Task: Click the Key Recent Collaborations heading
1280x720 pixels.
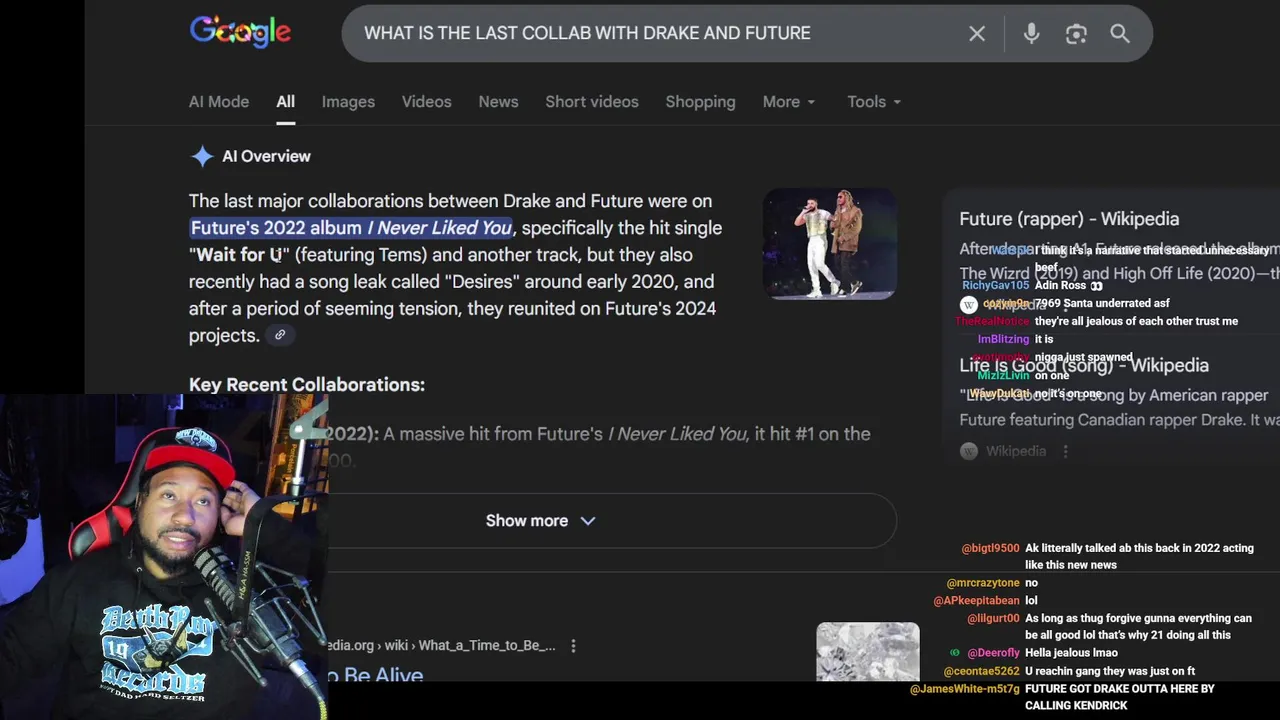Action: (307, 384)
